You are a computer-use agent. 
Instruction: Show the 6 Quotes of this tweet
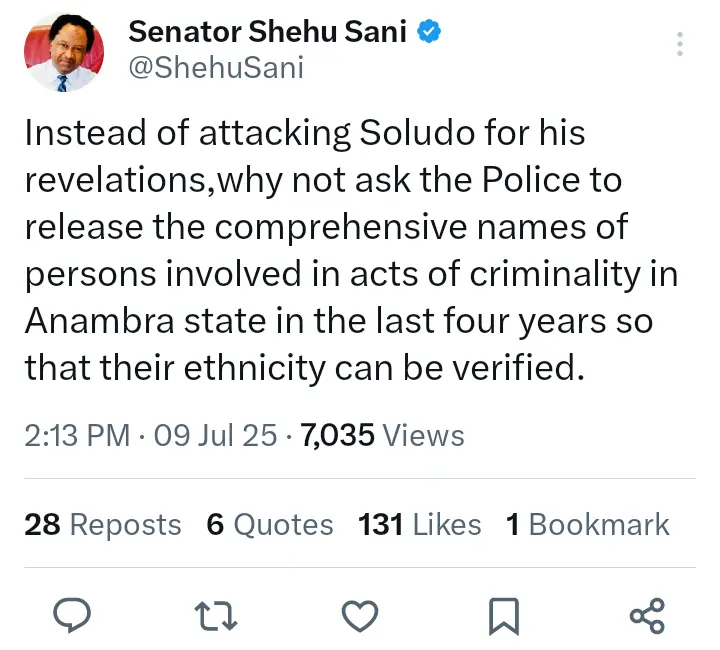270,525
